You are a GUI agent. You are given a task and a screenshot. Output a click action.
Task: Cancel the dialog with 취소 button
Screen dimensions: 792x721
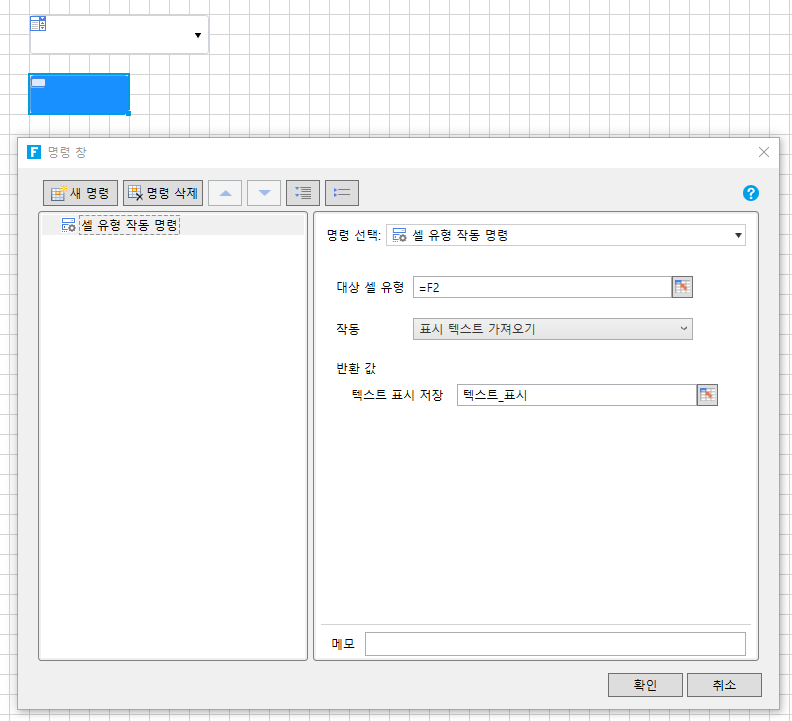(724, 685)
